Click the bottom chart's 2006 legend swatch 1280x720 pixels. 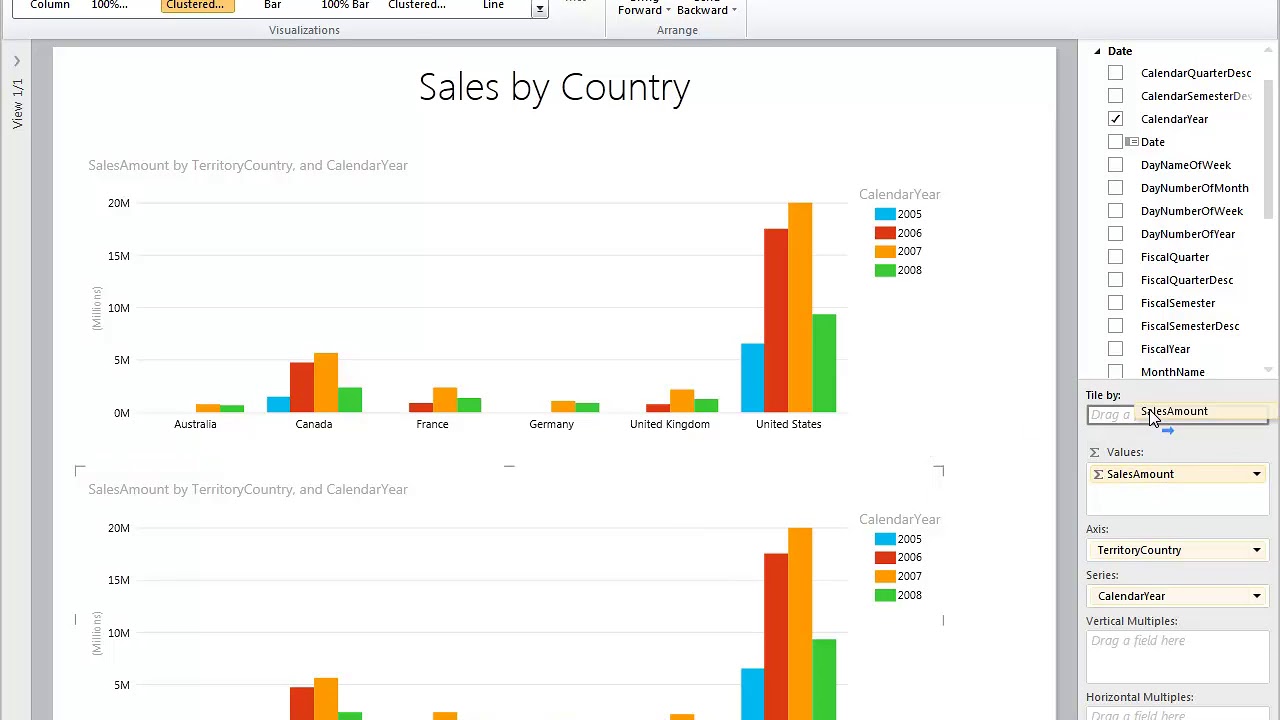(884, 557)
